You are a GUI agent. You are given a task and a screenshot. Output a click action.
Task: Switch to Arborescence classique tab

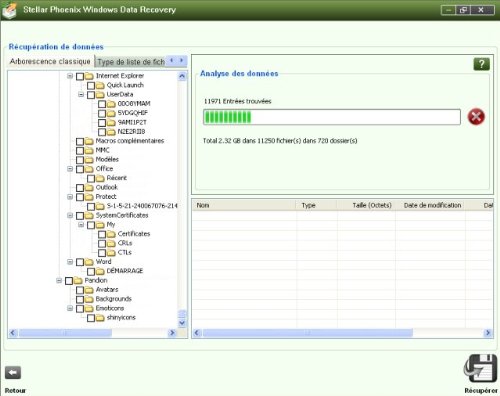pos(50,61)
